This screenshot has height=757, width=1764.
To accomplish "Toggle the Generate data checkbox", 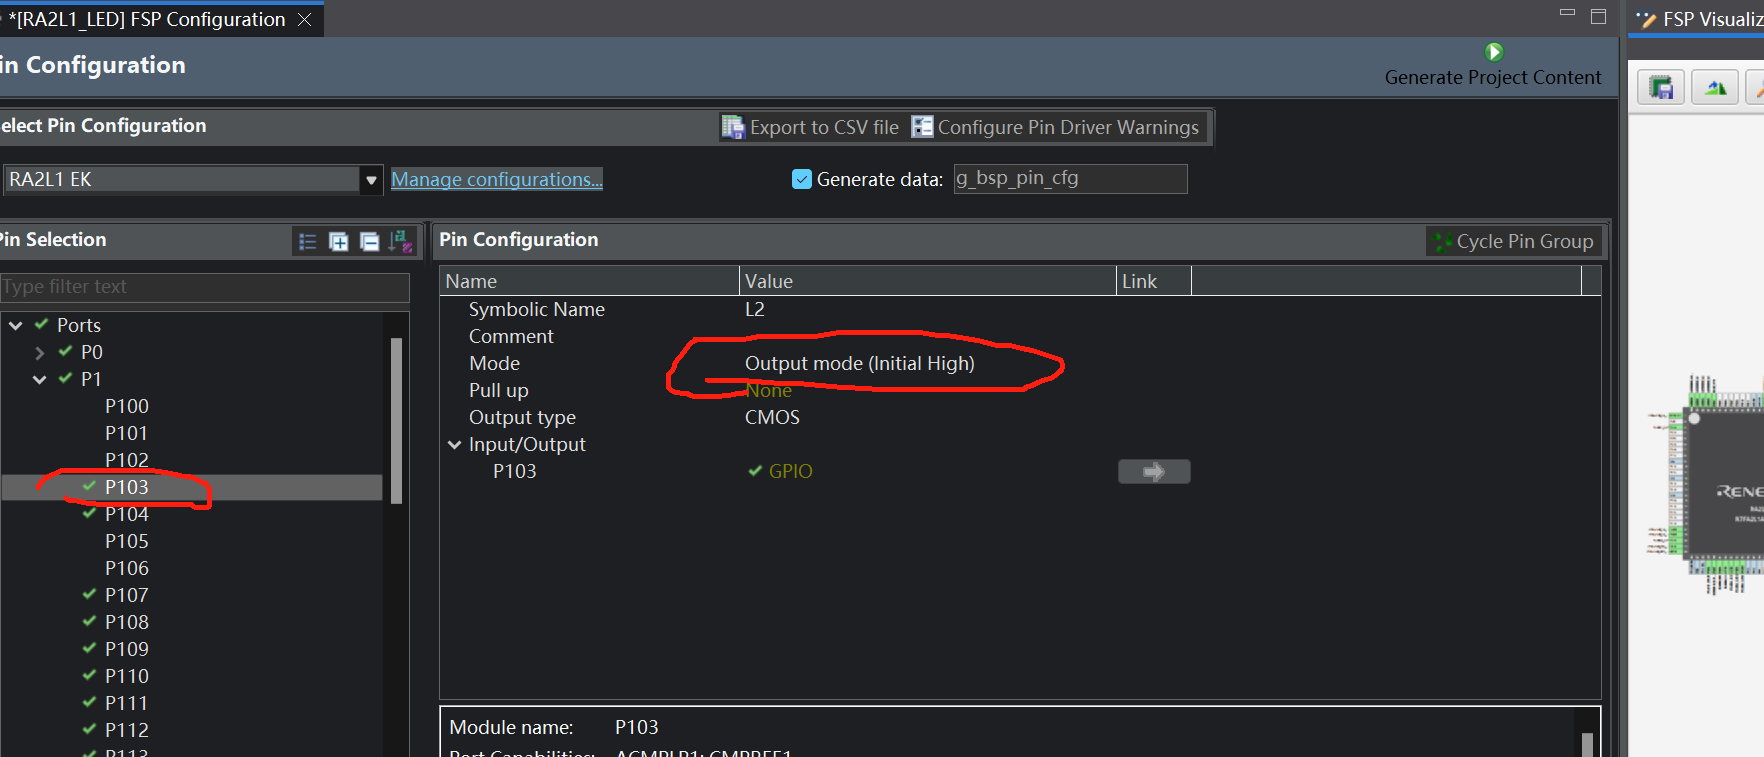I will [801, 179].
